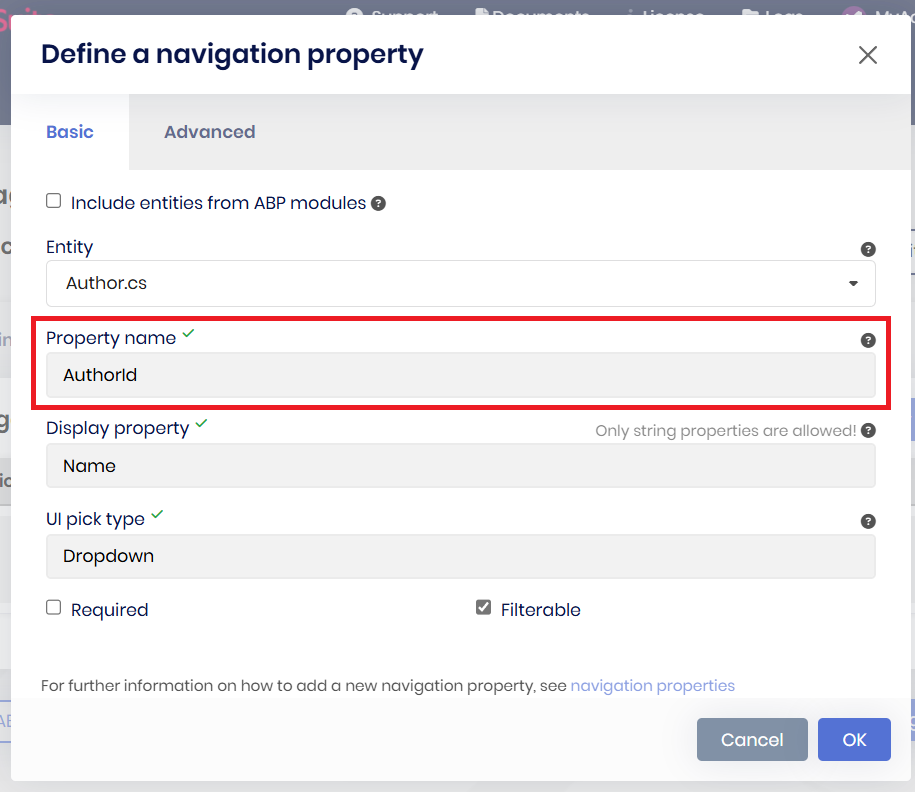
Task: Uncheck the Filterable checkbox
Action: (484, 608)
